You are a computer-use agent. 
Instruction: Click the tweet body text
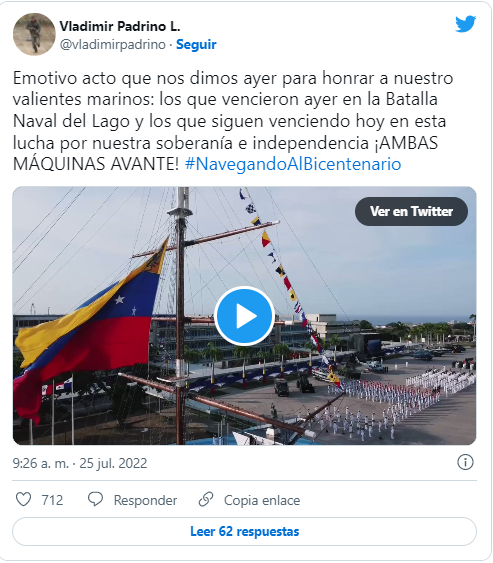pos(233,121)
